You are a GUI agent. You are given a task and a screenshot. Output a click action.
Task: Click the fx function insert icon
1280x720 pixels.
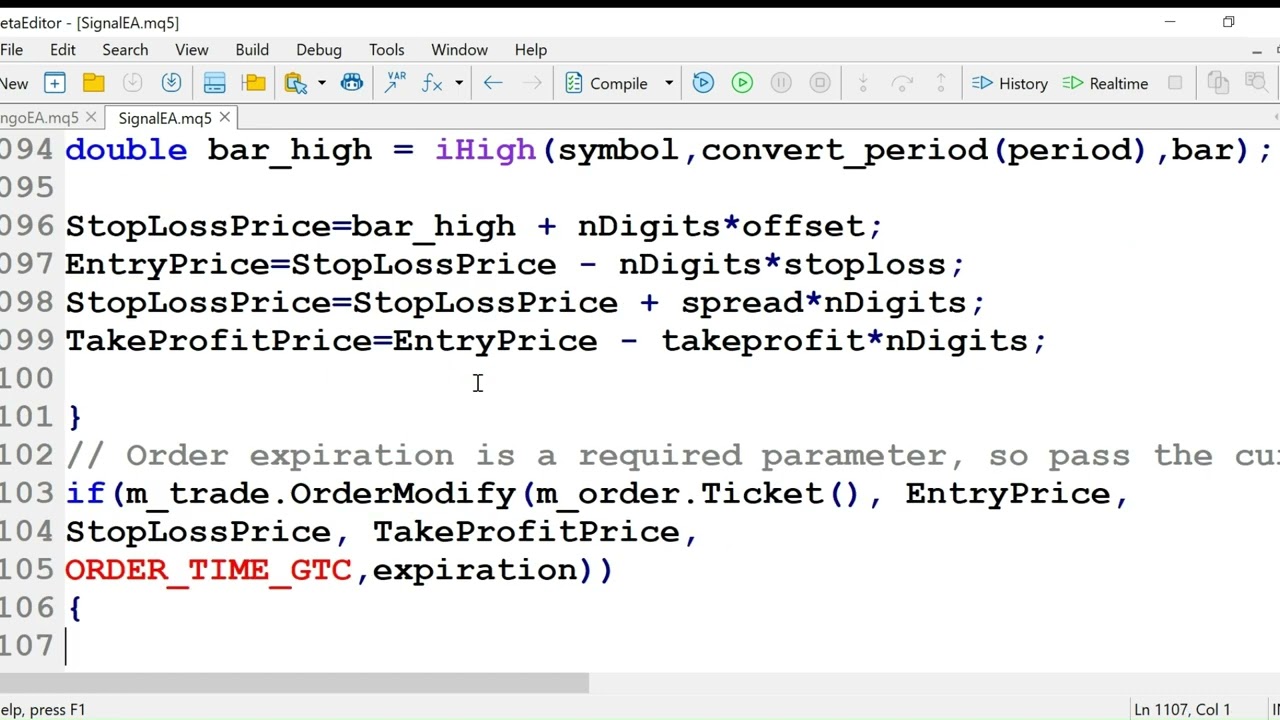(432, 83)
